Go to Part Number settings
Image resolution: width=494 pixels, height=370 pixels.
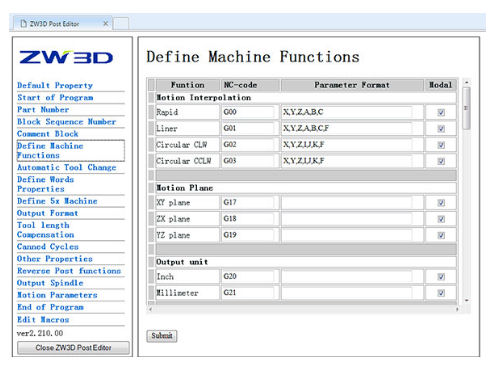(x=43, y=110)
